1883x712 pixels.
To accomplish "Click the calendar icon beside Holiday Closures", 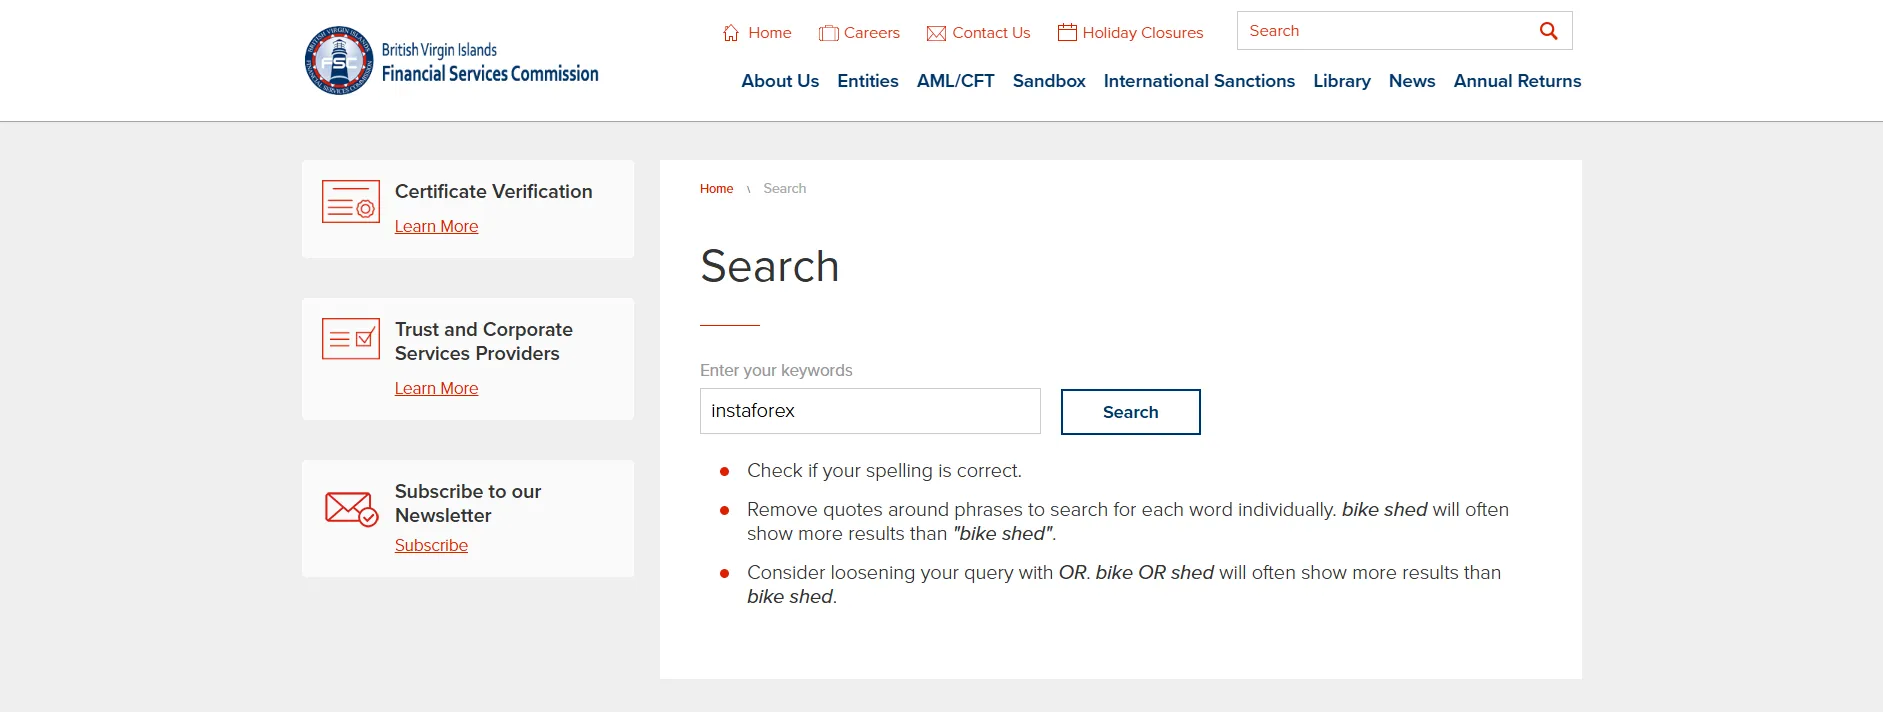I will point(1067,32).
